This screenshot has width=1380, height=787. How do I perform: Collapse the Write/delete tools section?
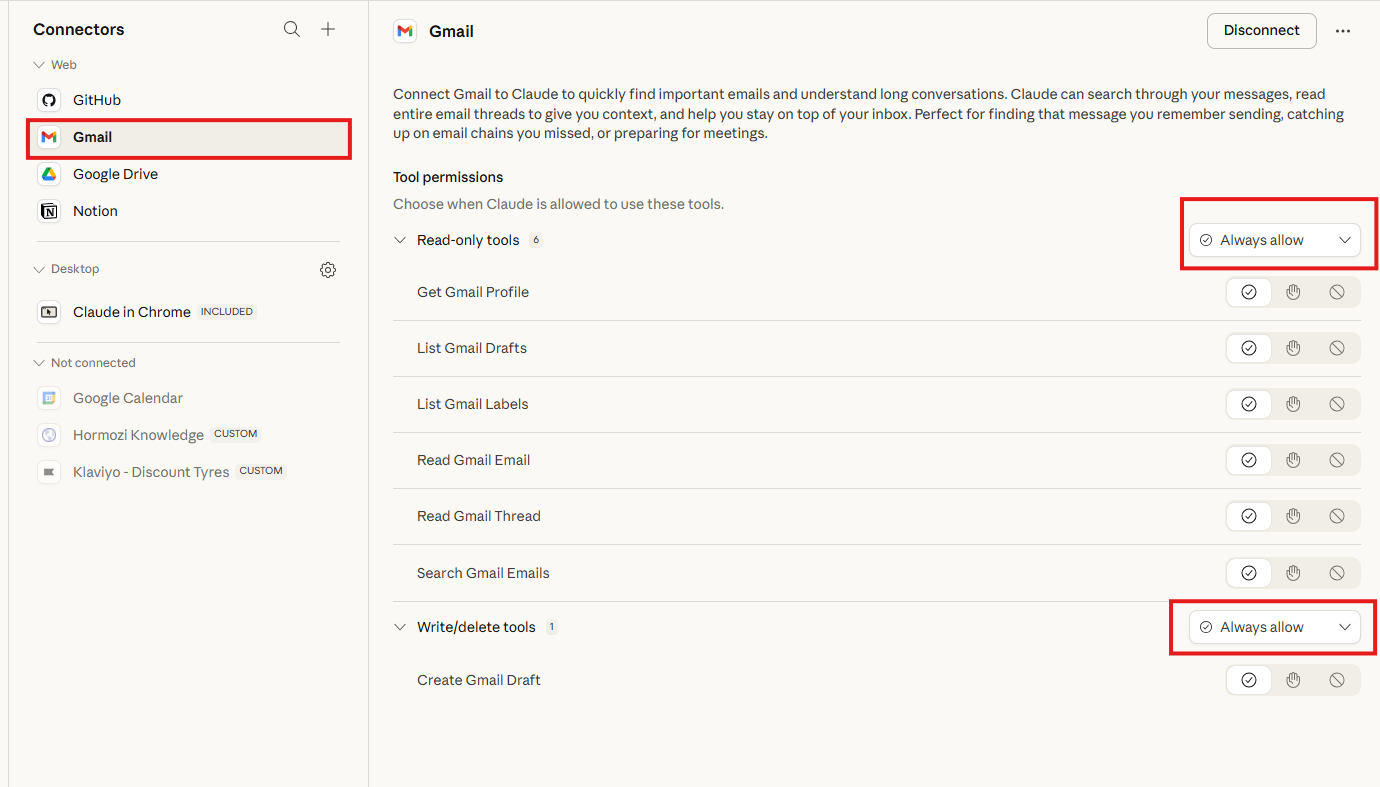[x=400, y=627]
